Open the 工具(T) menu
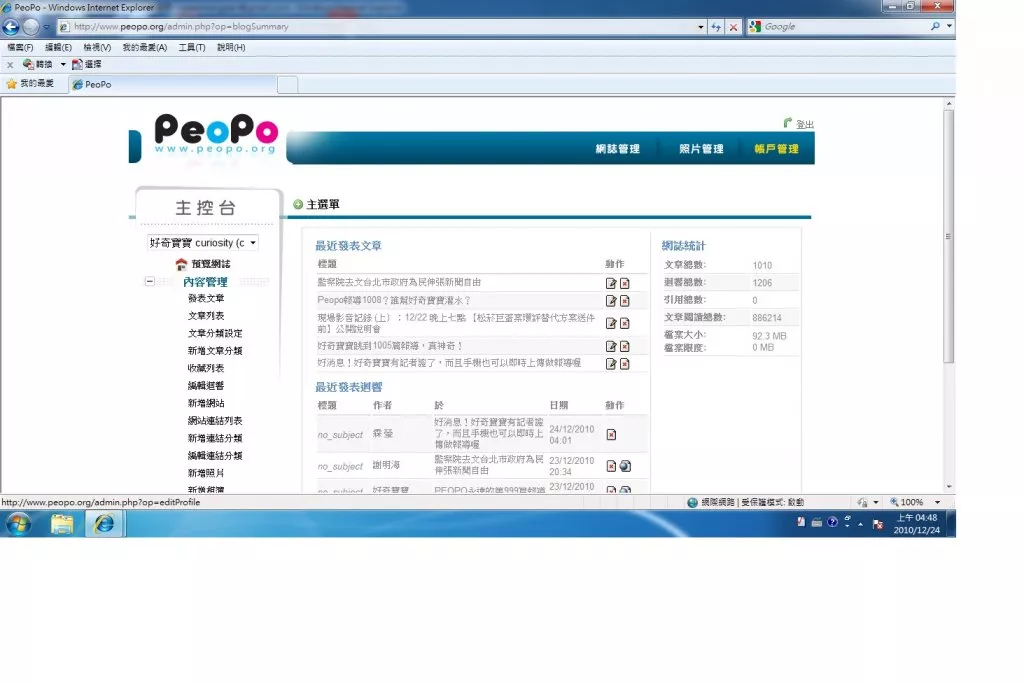 (192, 48)
